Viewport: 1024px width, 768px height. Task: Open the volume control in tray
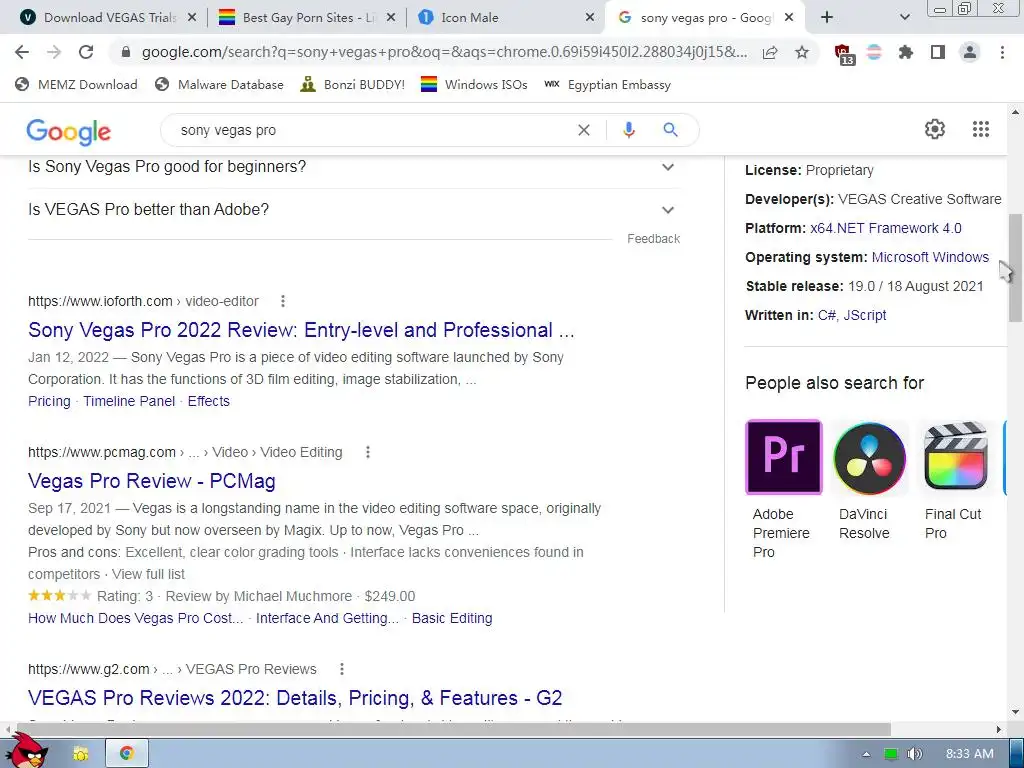tap(915, 754)
